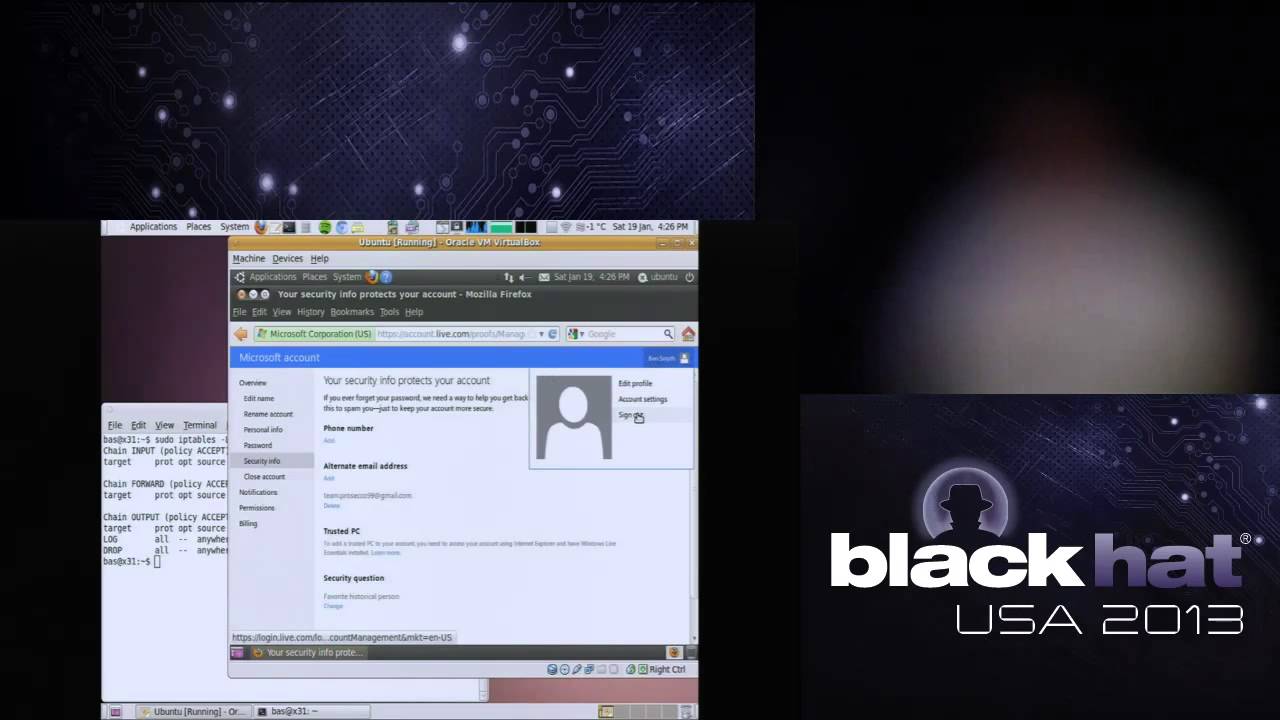
Task: Click the Add link under Phone number
Action: [x=329, y=441]
